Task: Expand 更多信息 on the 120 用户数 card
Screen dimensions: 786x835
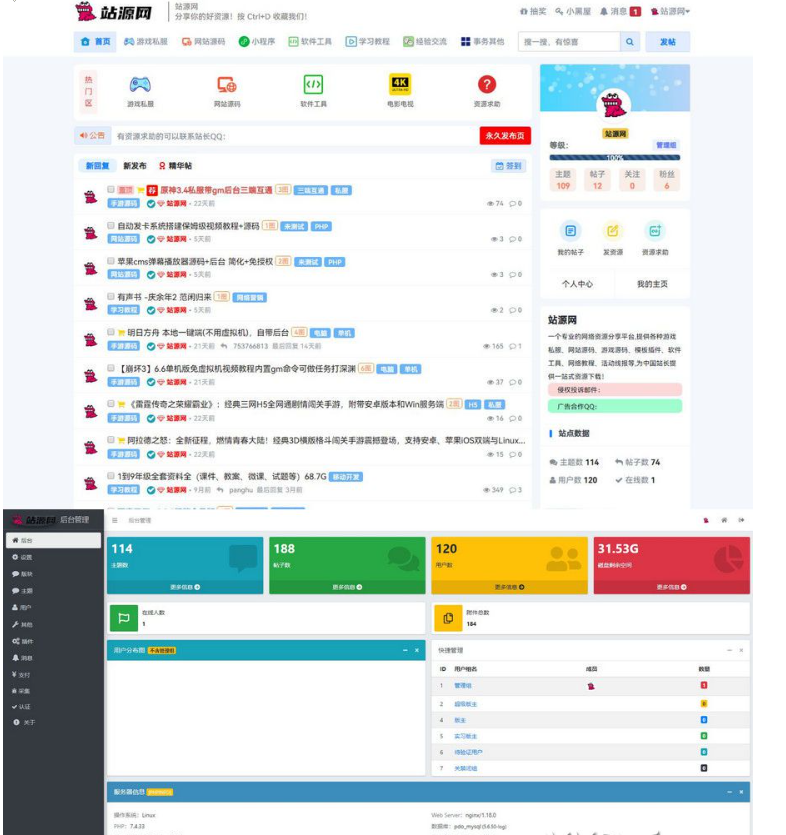Action: [x=509, y=587]
